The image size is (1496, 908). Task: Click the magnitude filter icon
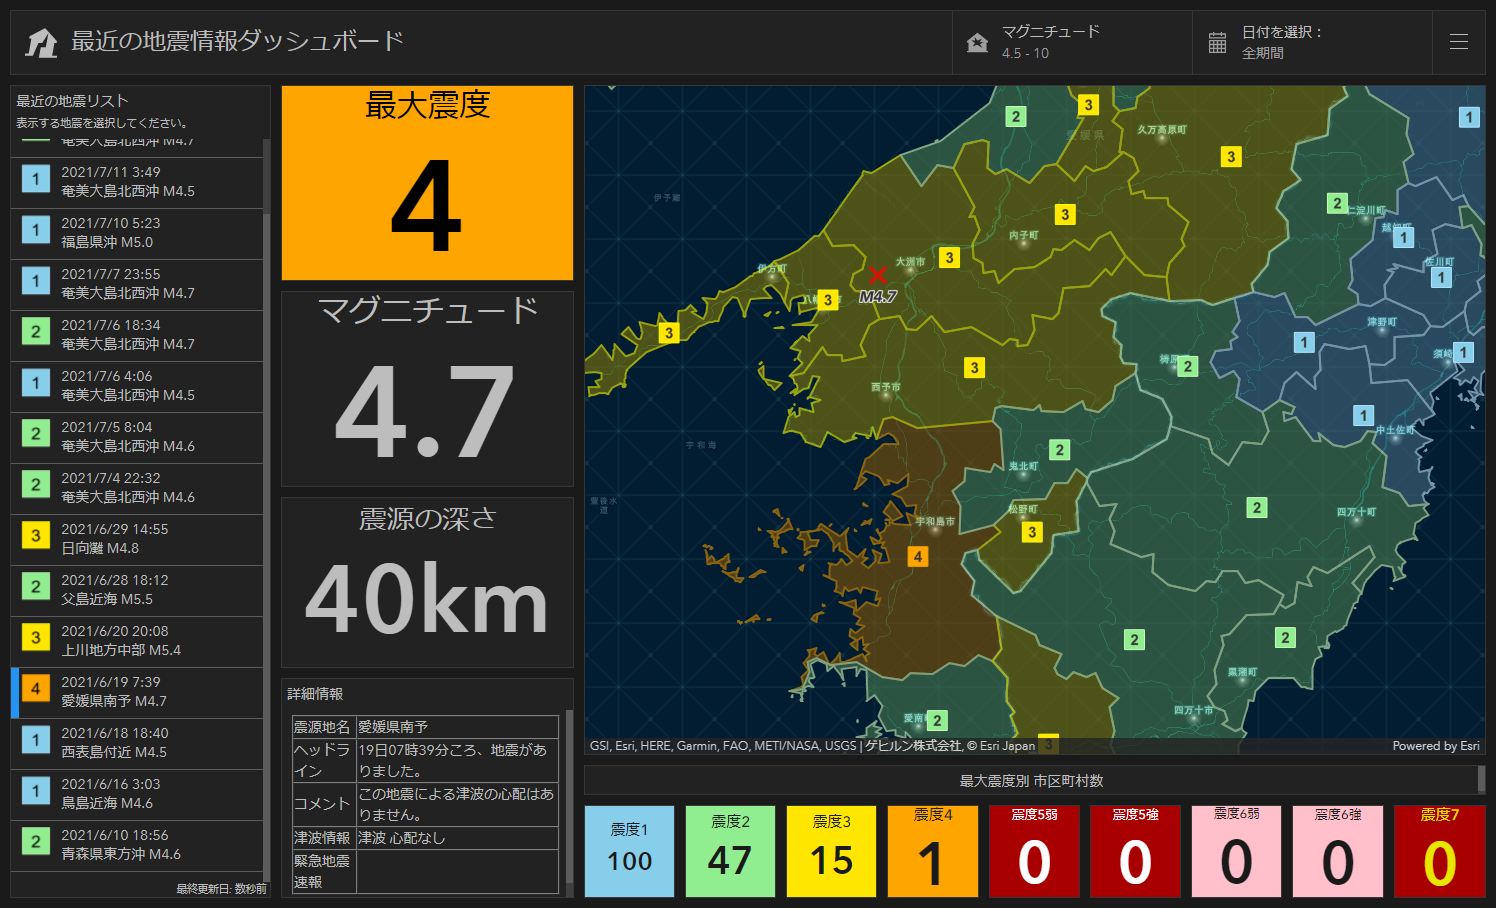[x=977, y=42]
